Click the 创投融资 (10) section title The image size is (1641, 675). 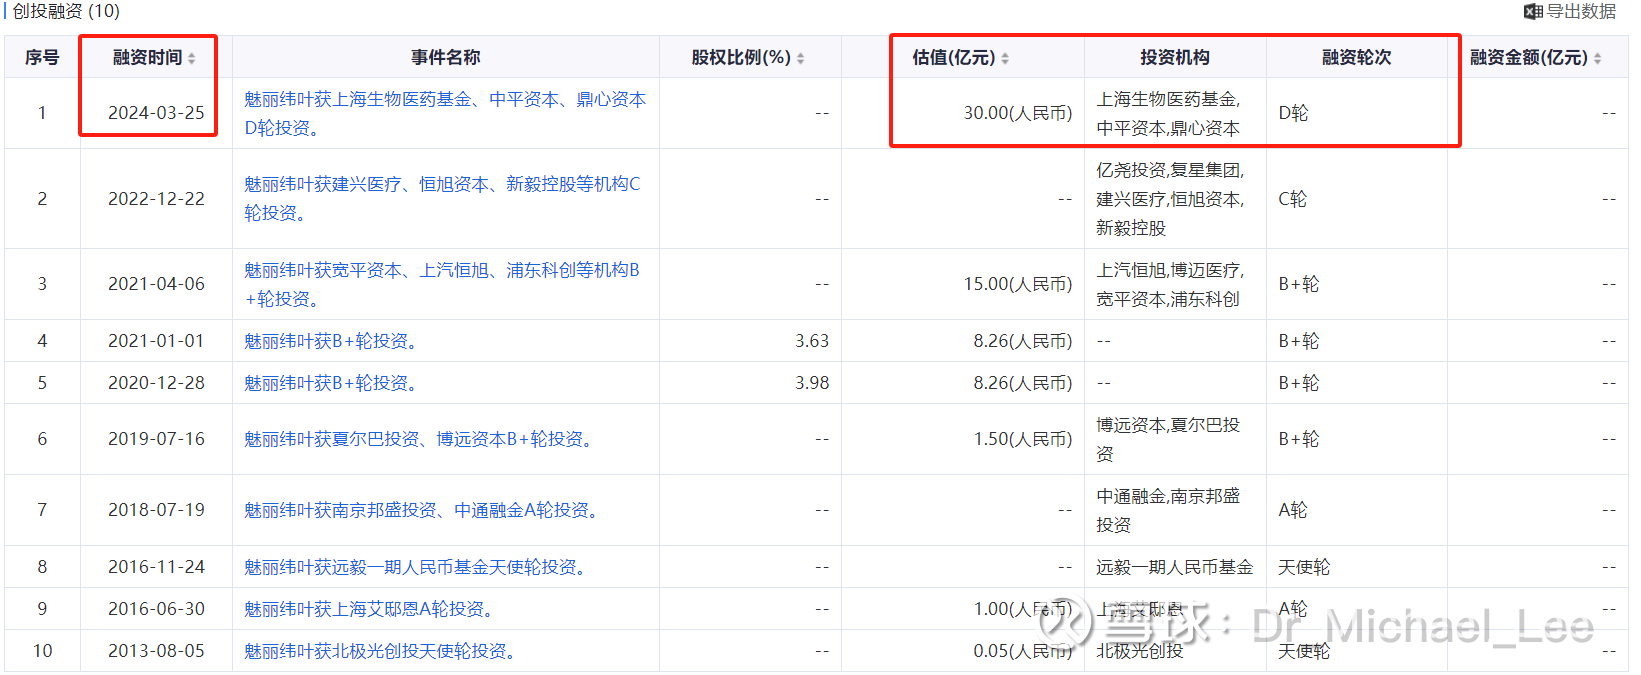(x=66, y=11)
